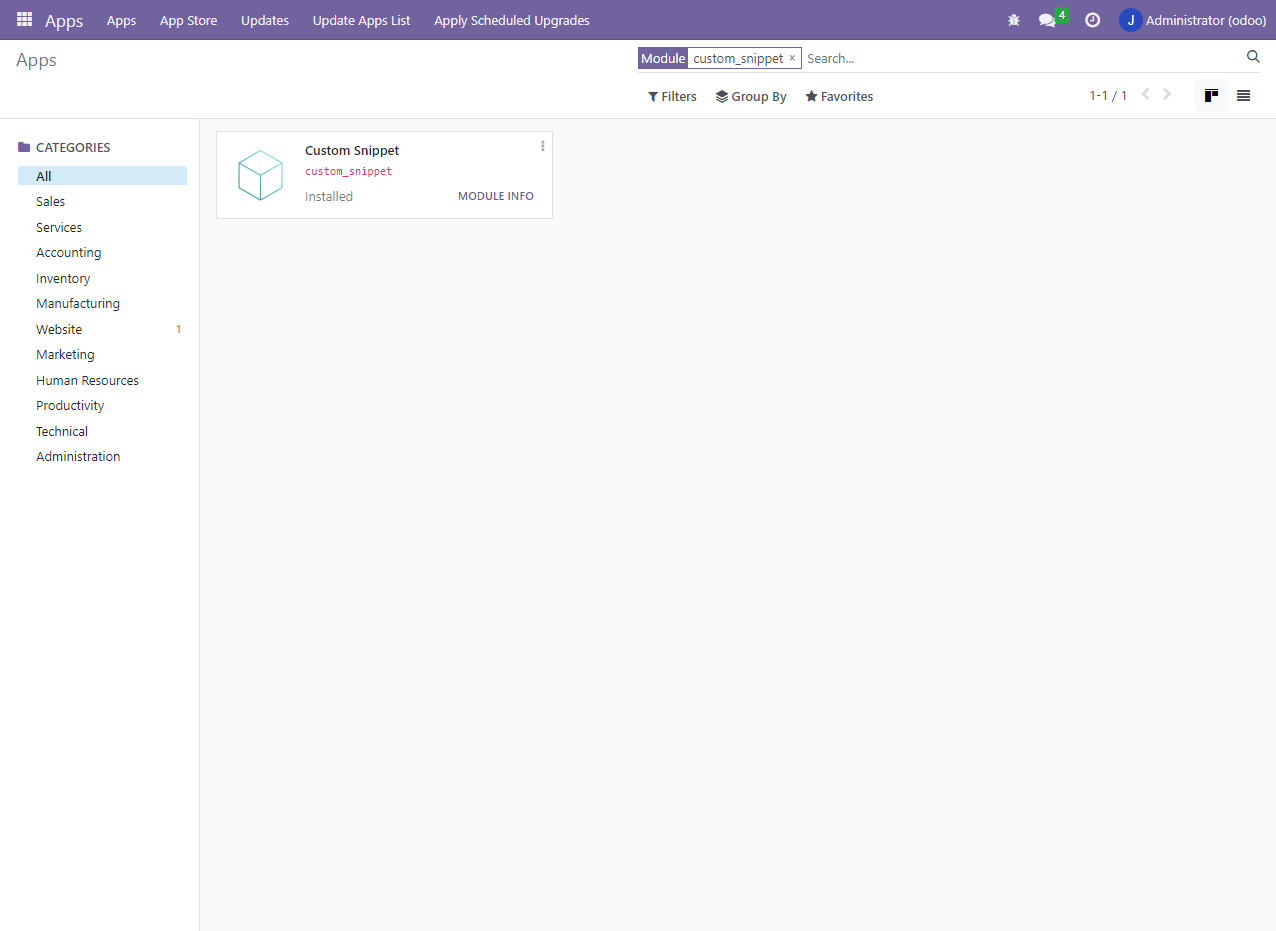
Task: Click the Custom Snippet module title
Action: [x=352, y=151]
